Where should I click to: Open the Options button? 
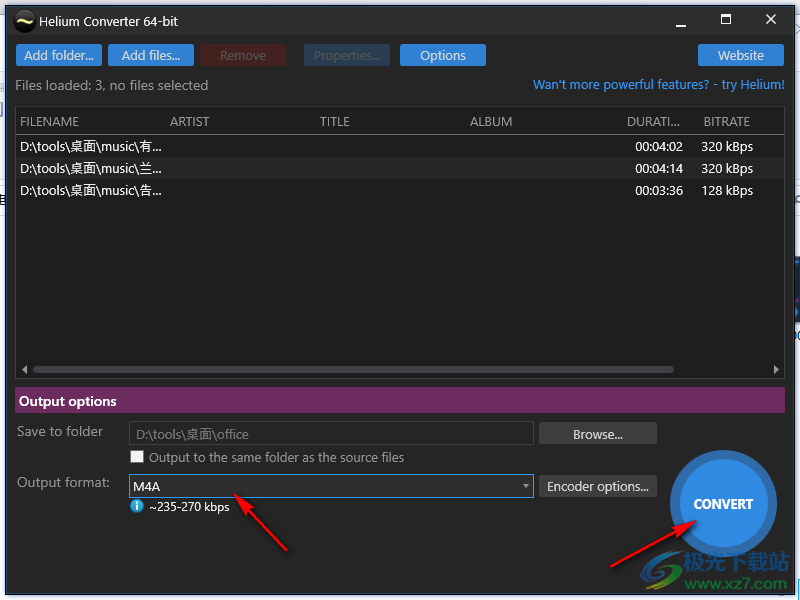pyautogui.click(x=443, y=55)
